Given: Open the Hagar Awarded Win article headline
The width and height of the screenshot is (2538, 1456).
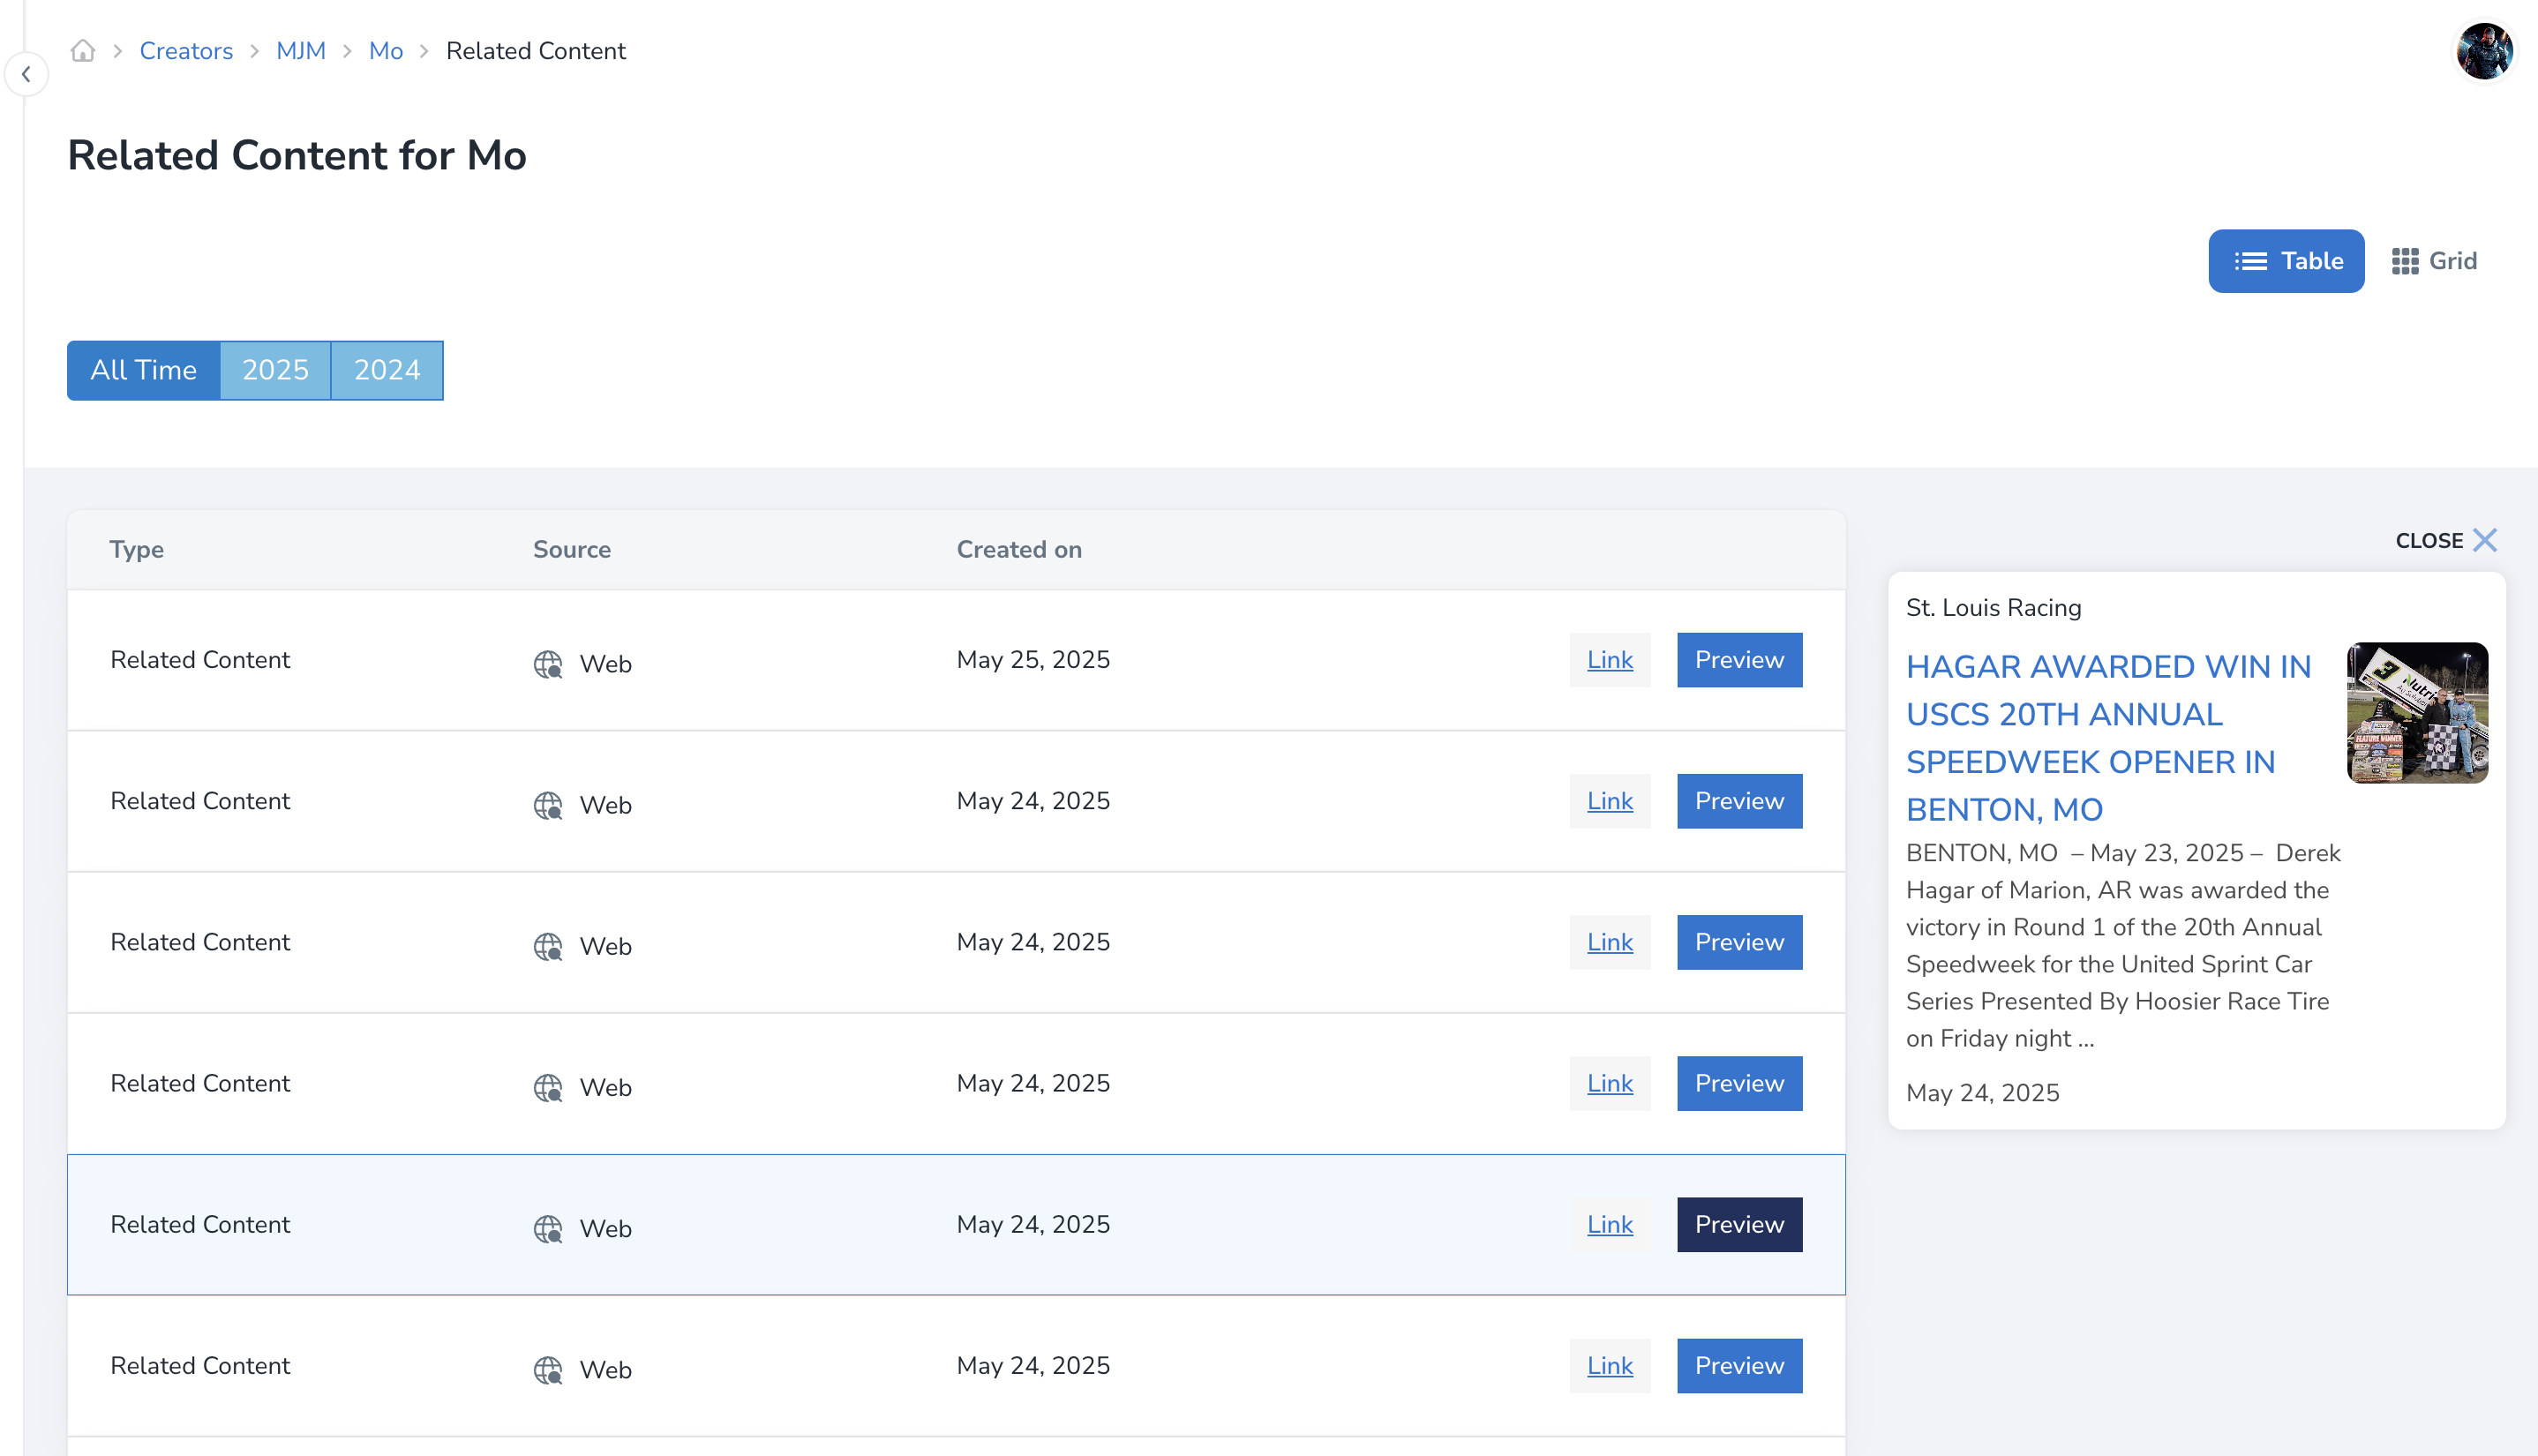Looking at the screenshot, I should click(x=2108, y=738).
